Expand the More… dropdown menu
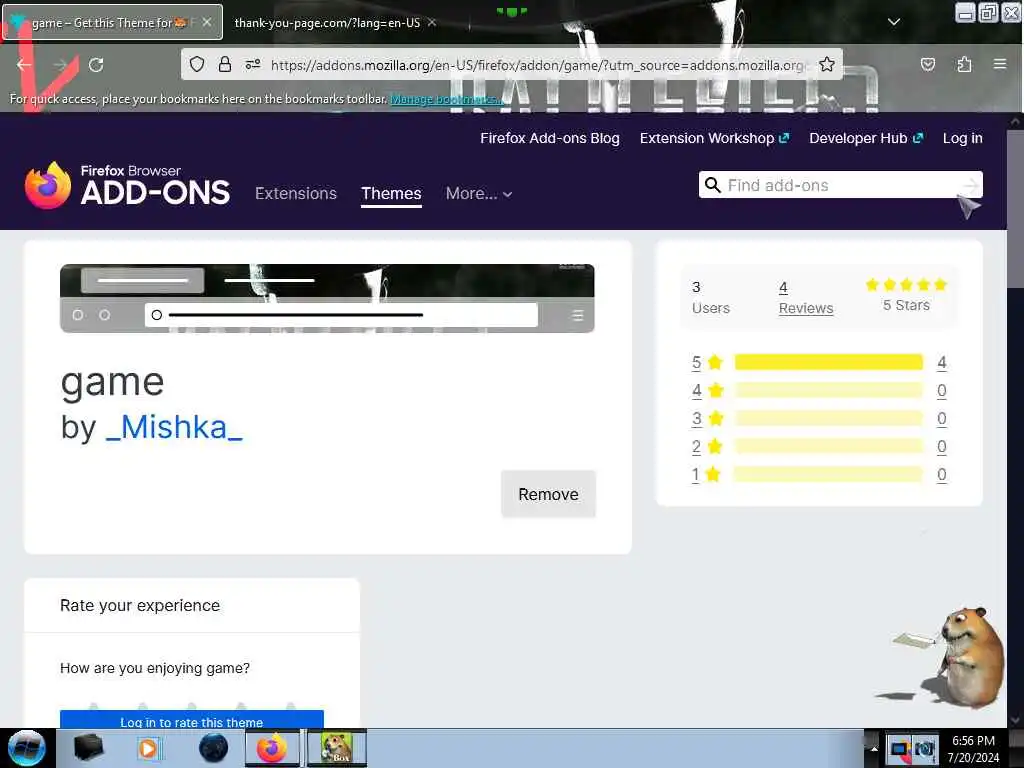 click(479, 193)
